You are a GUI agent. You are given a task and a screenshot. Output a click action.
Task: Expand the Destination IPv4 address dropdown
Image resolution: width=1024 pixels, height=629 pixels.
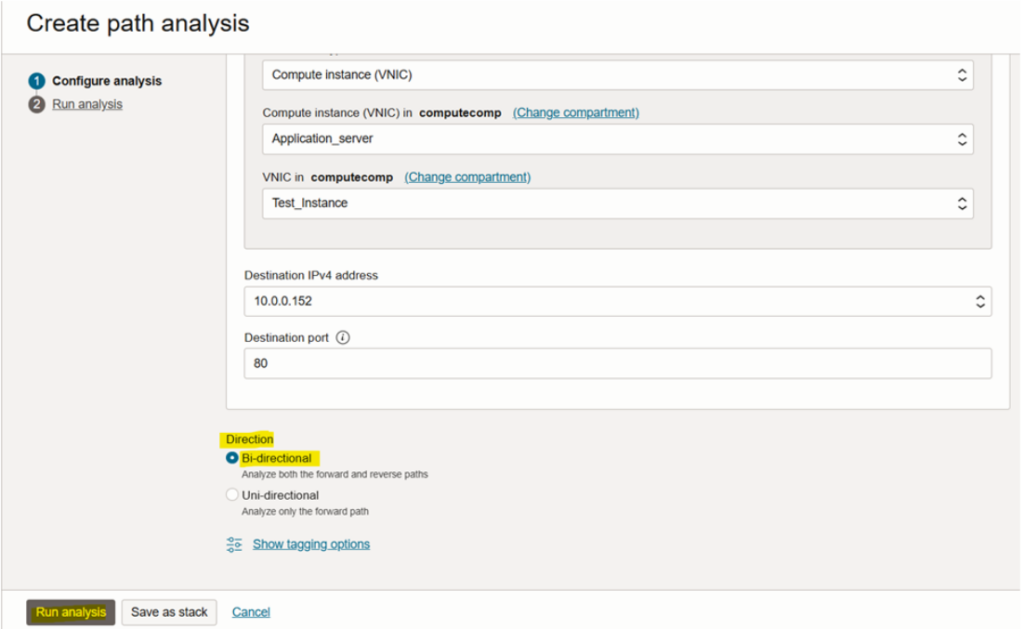click(x=617, y=301)
